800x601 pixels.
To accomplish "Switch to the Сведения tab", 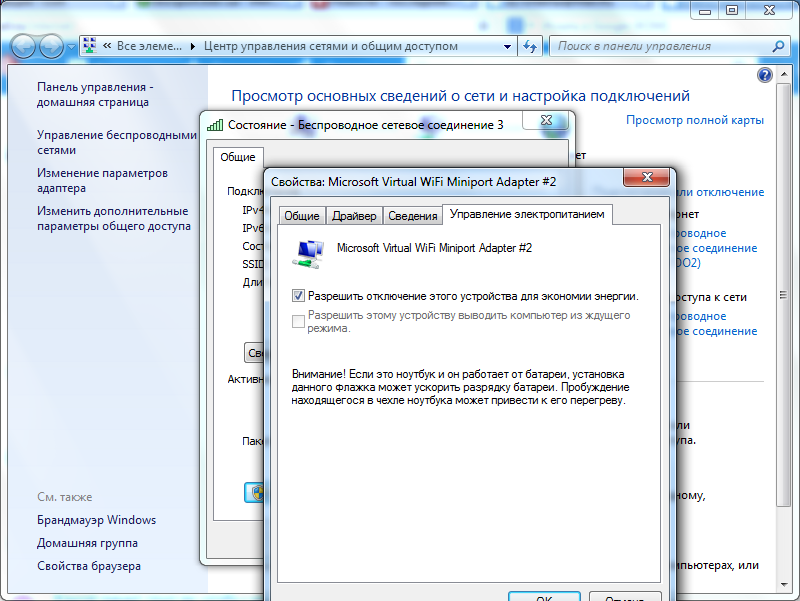I will 412,216.
